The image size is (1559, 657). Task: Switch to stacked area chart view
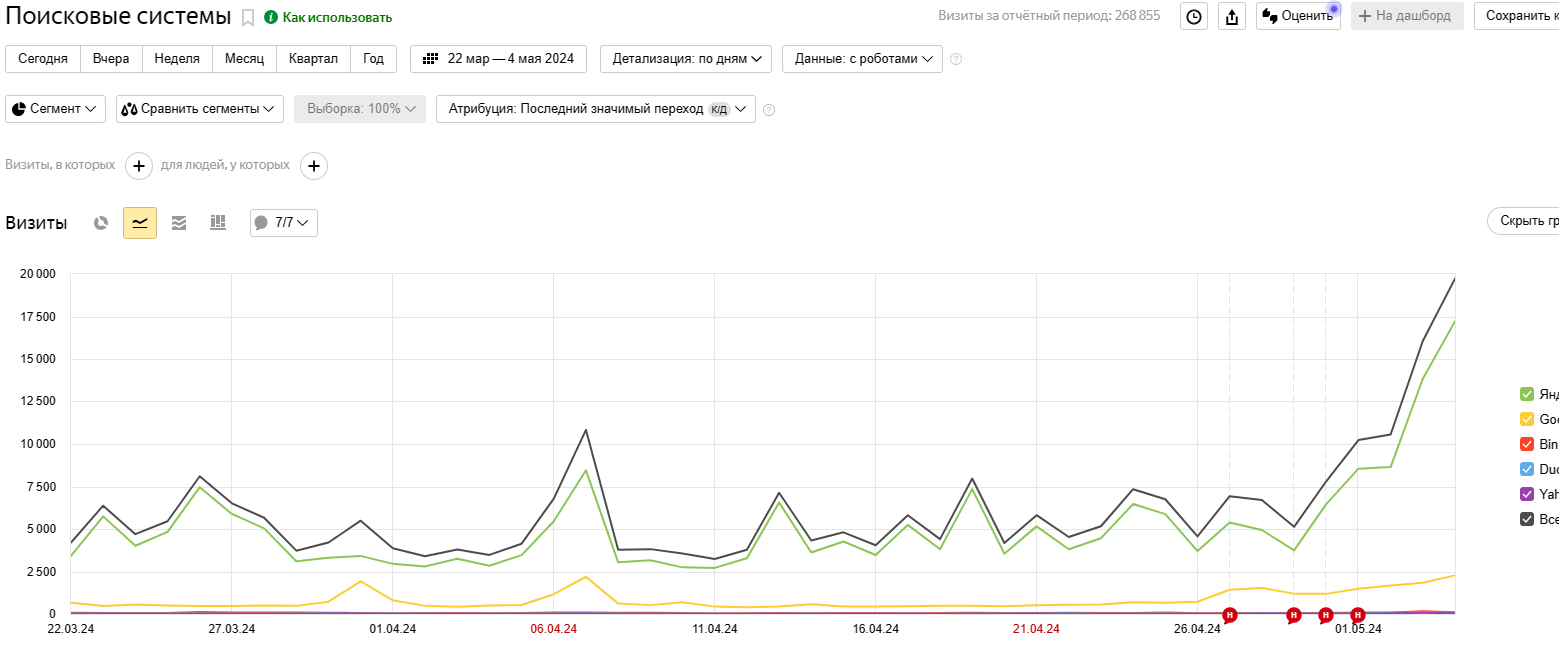click(179, 223)
